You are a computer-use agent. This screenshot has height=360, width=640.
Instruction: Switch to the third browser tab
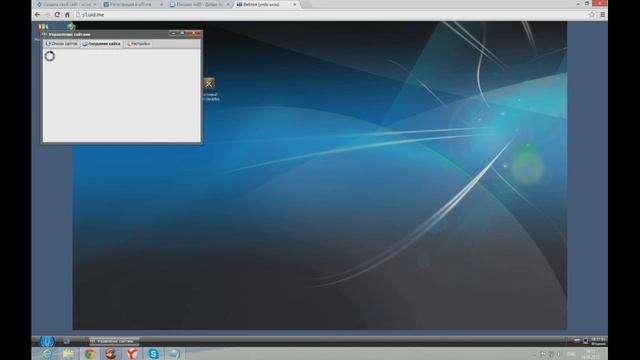click(x=199, y=4)
